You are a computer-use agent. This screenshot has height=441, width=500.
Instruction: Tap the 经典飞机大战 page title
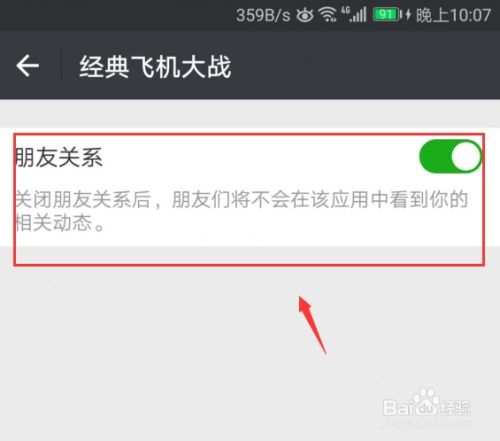(155, 67)
